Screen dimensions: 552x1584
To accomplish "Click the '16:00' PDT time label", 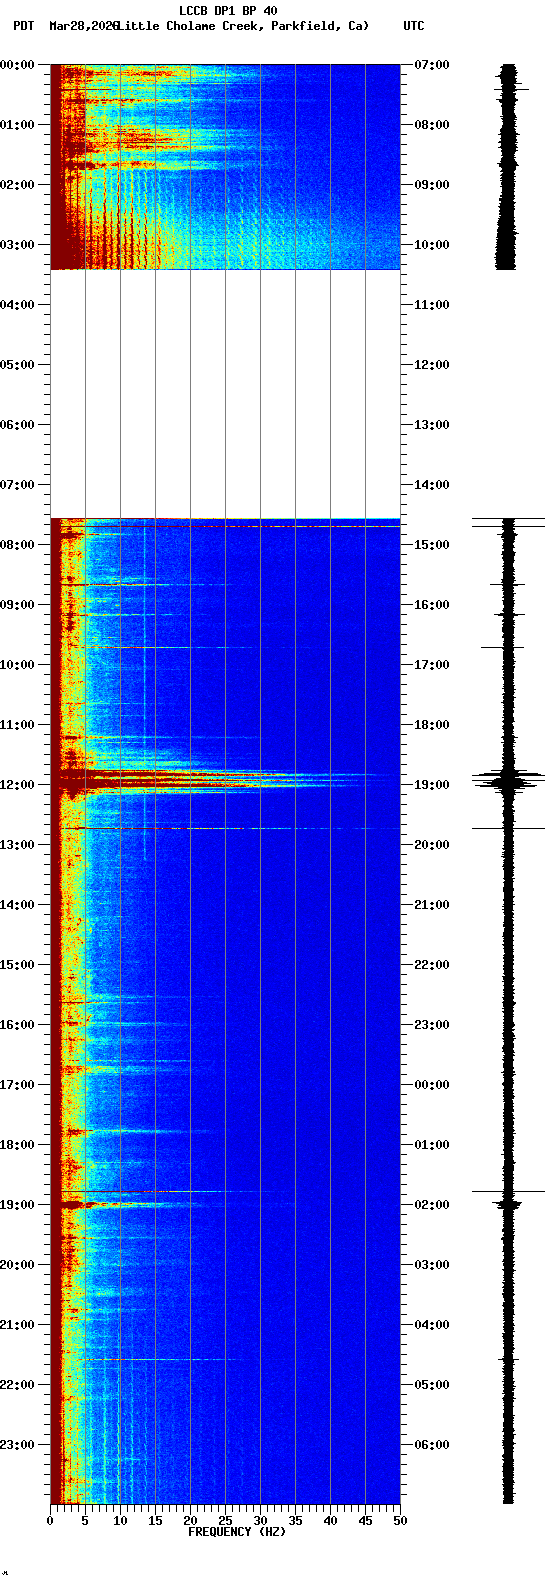I will point(17,1024).
